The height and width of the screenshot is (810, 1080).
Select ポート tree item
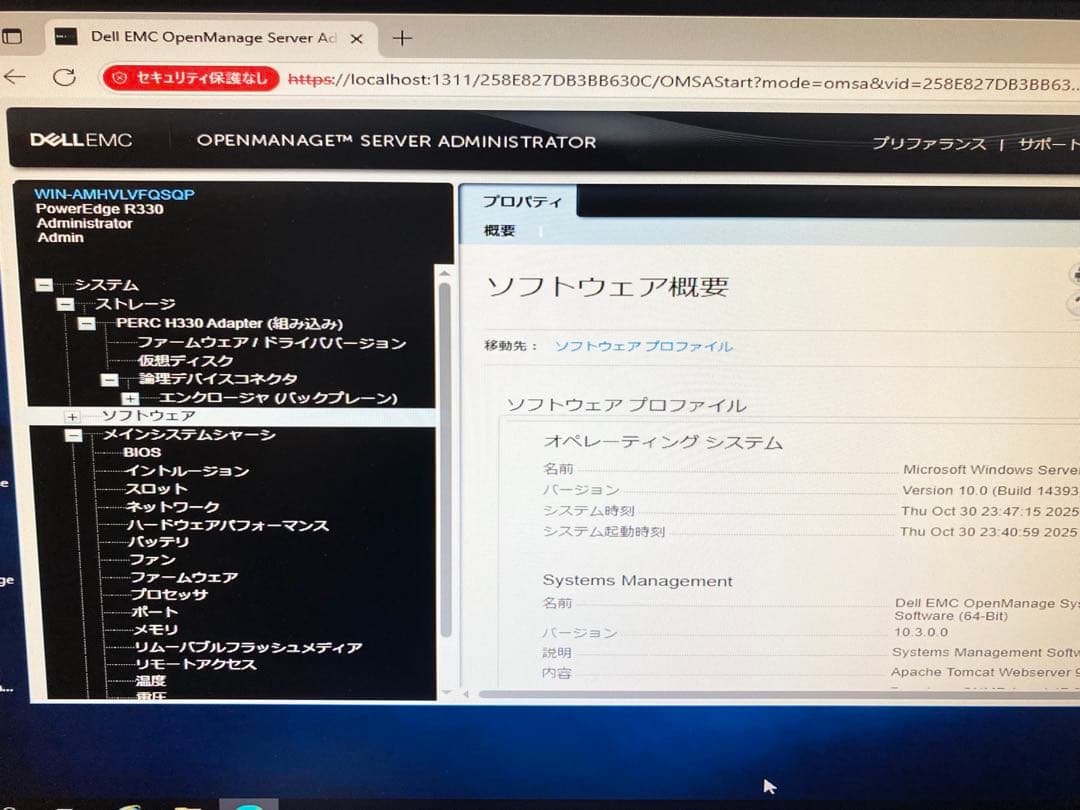coord(155,612)
